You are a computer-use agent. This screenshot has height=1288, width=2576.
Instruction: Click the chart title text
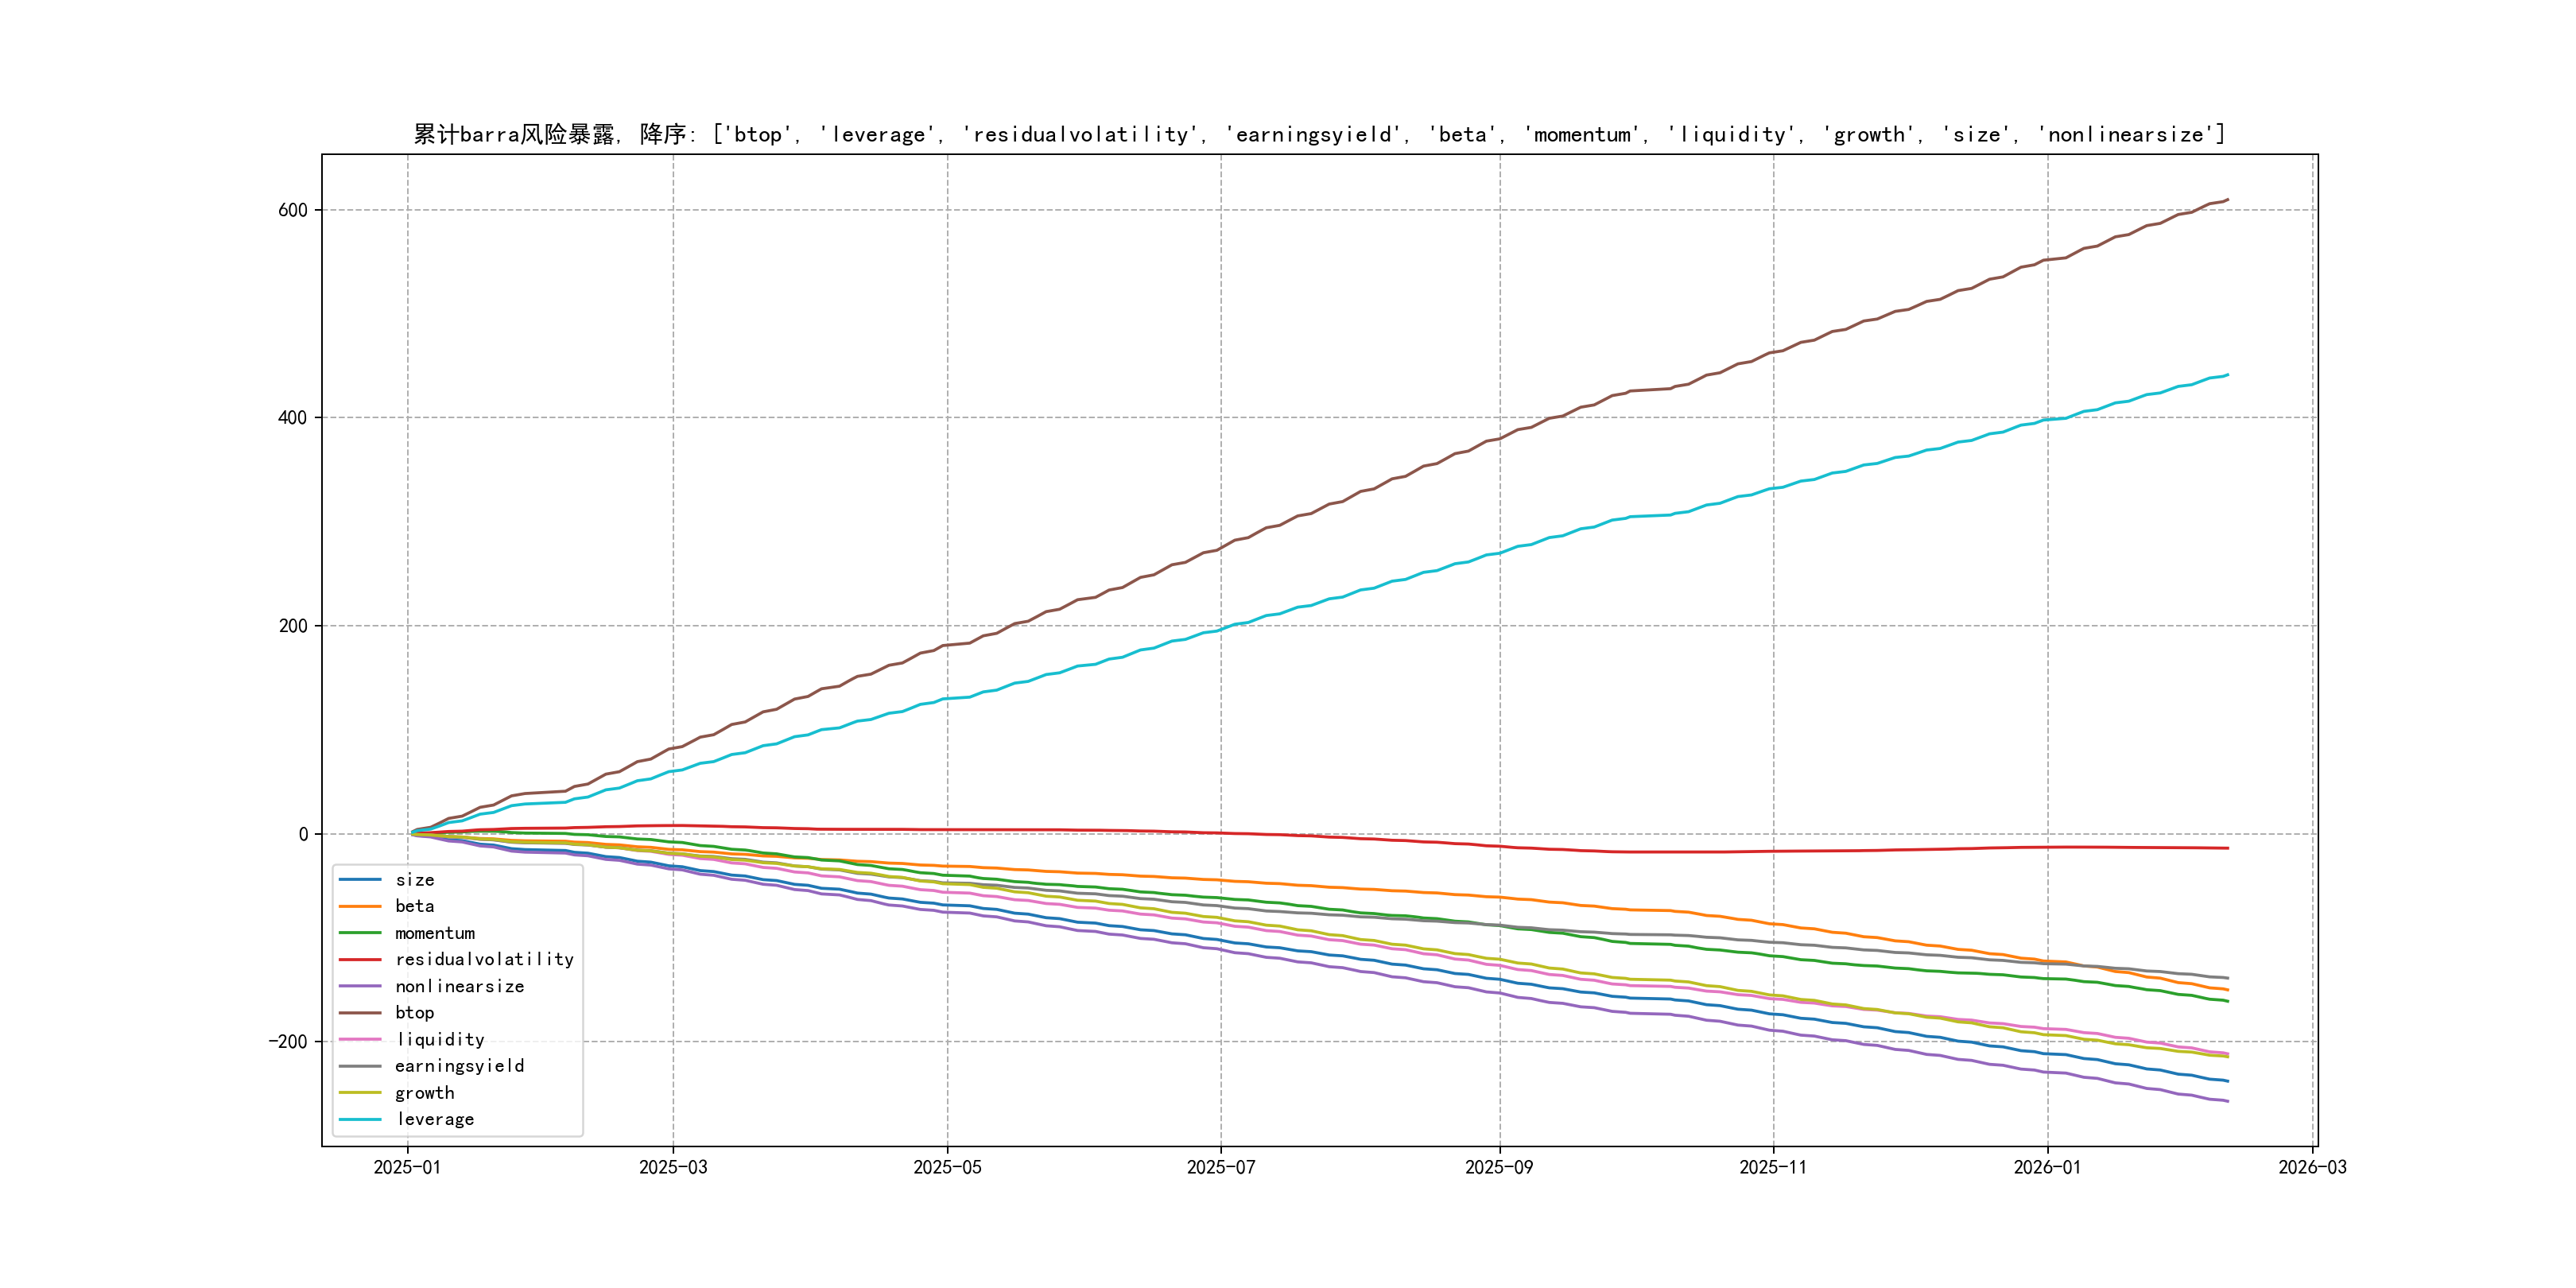[x=1319, y=134]
